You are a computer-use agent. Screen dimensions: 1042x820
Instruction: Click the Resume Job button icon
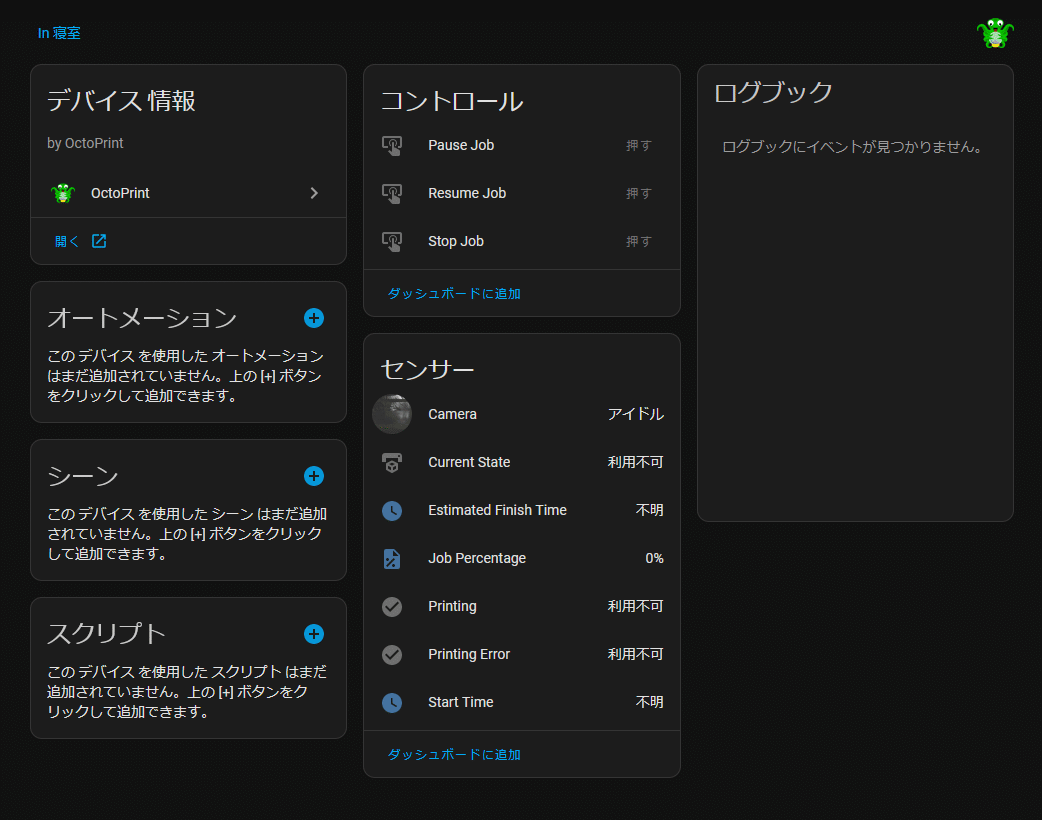point(392,193)
